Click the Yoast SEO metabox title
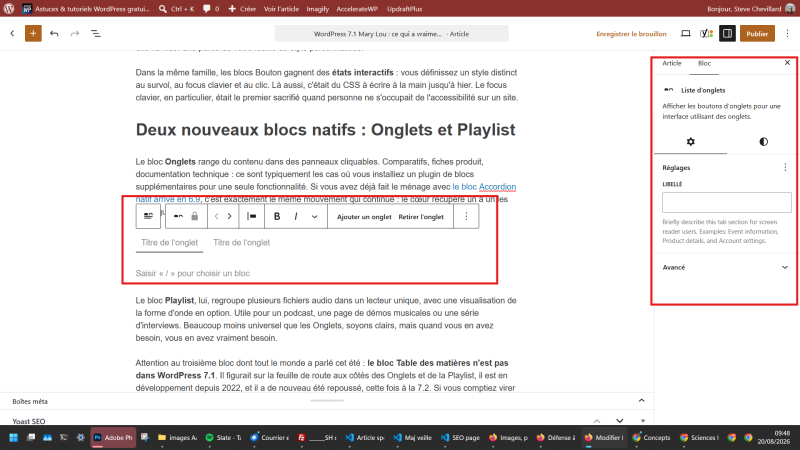The image size is (800, 450). 29,421
